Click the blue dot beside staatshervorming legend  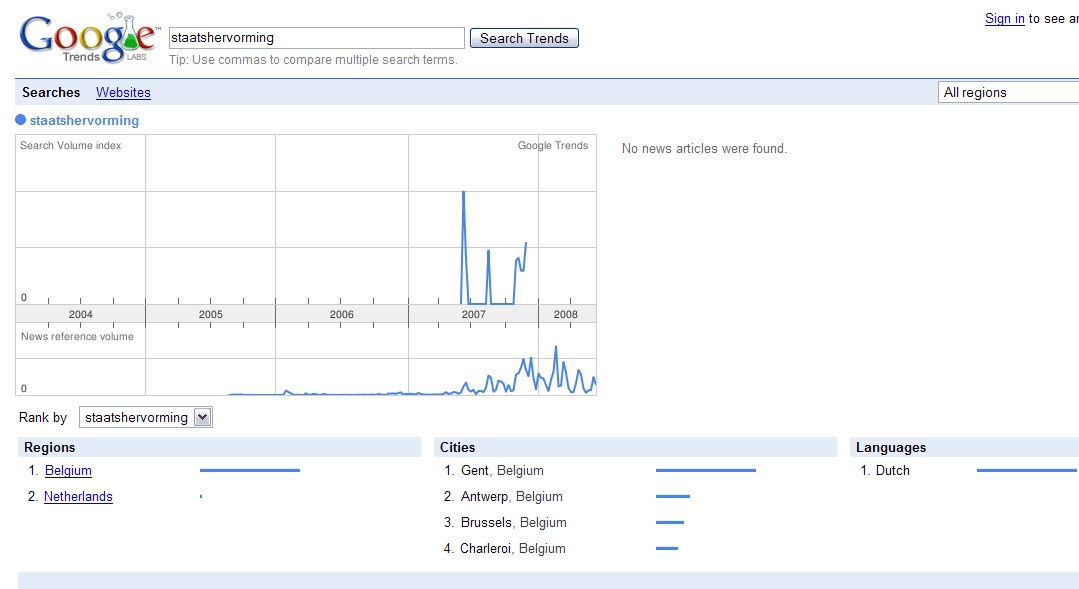20,121
